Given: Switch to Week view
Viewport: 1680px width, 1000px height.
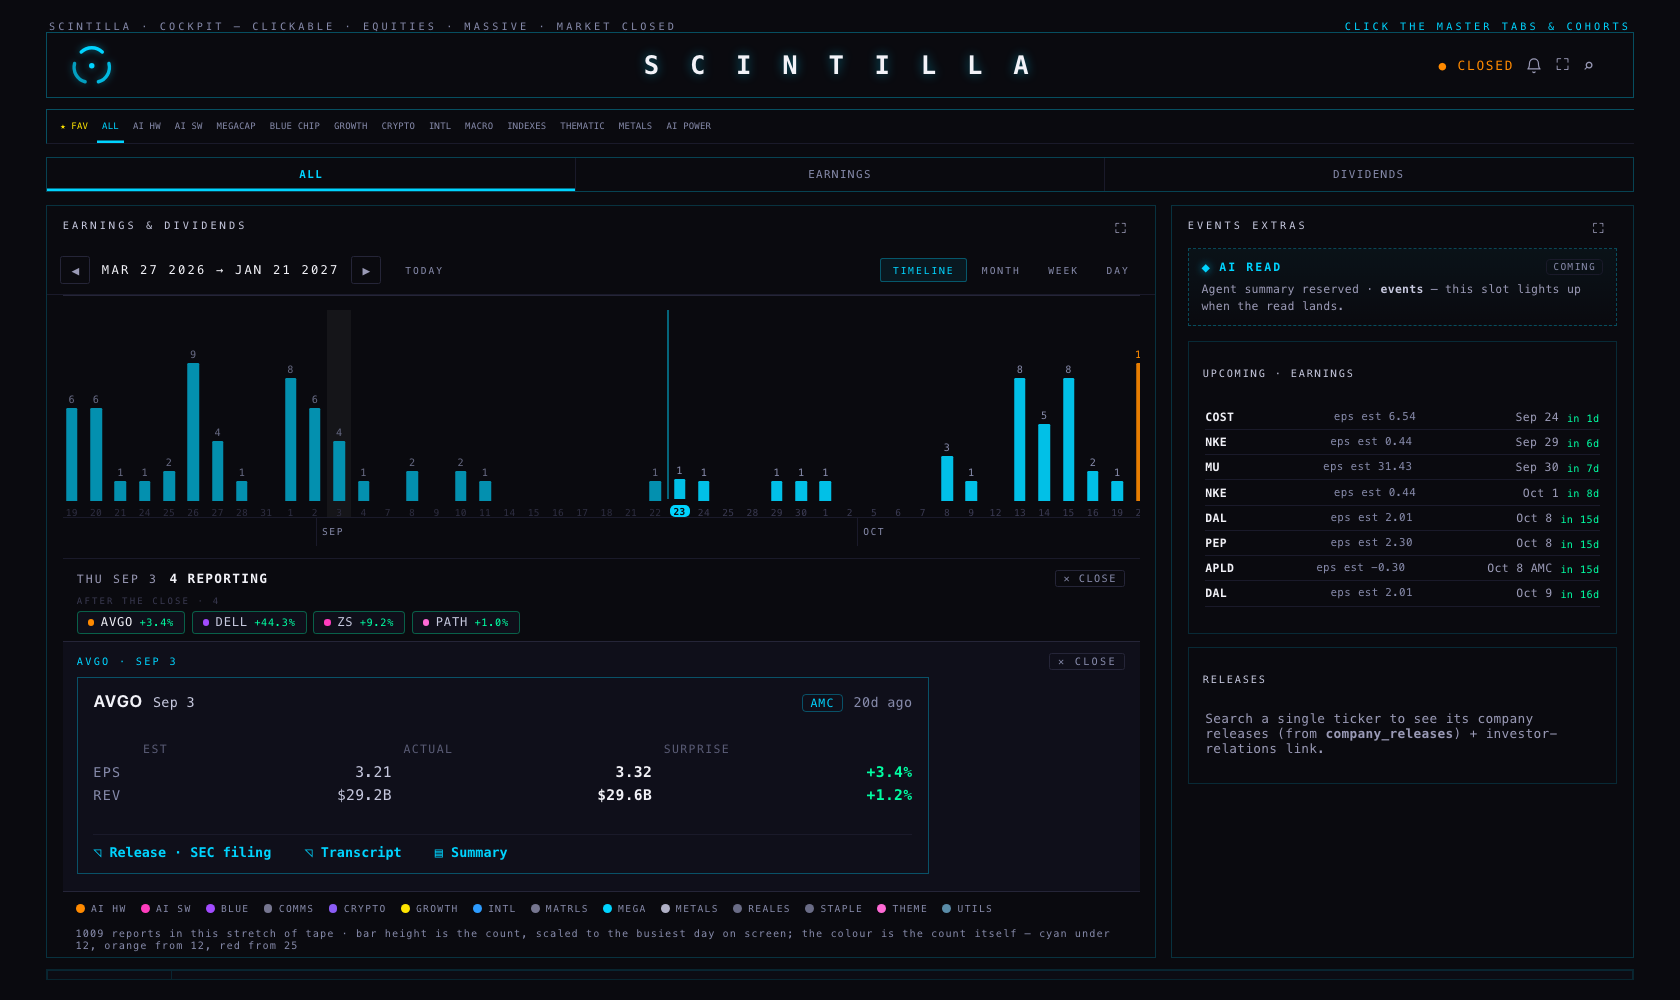Looking at the screenshot, I should (x=1063, y=270).
